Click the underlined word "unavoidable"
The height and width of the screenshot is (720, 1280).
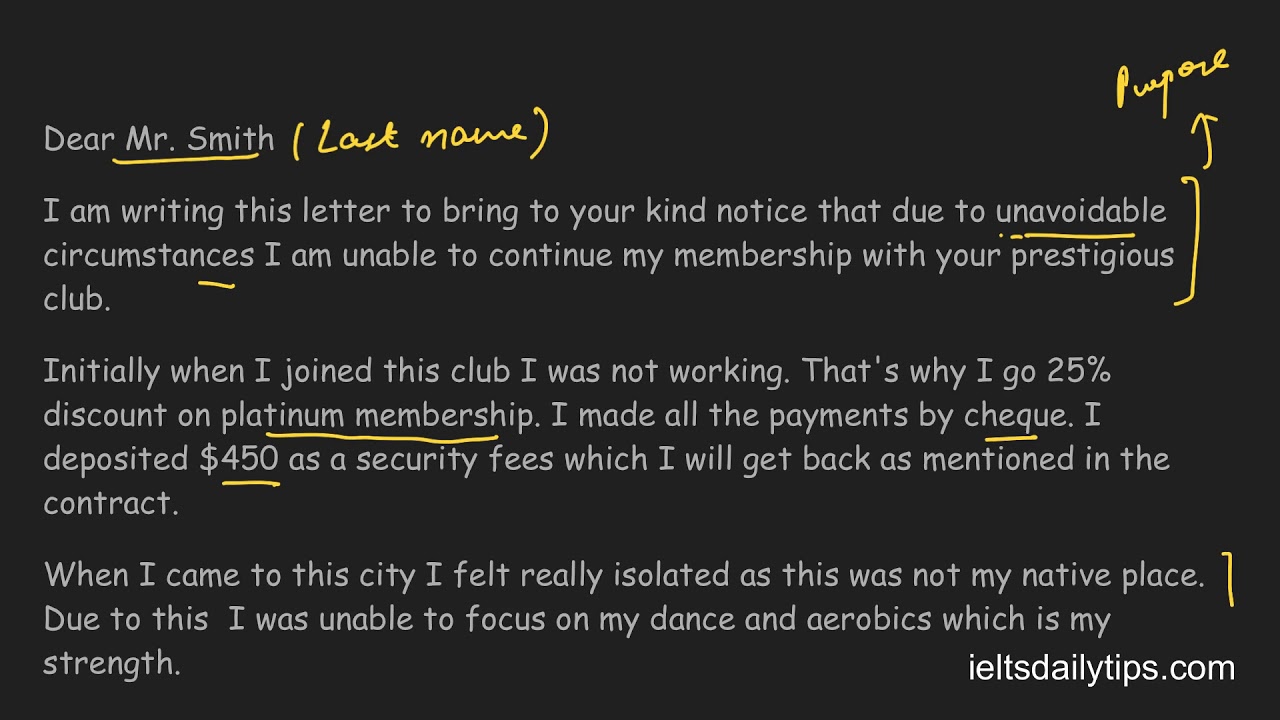(1081, 212)
